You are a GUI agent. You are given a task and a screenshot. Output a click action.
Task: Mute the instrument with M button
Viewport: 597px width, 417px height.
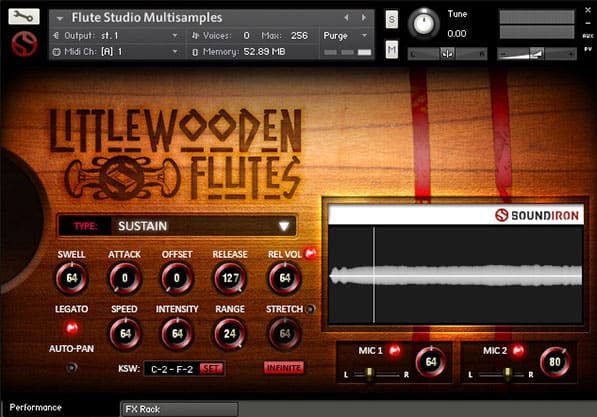392,49
